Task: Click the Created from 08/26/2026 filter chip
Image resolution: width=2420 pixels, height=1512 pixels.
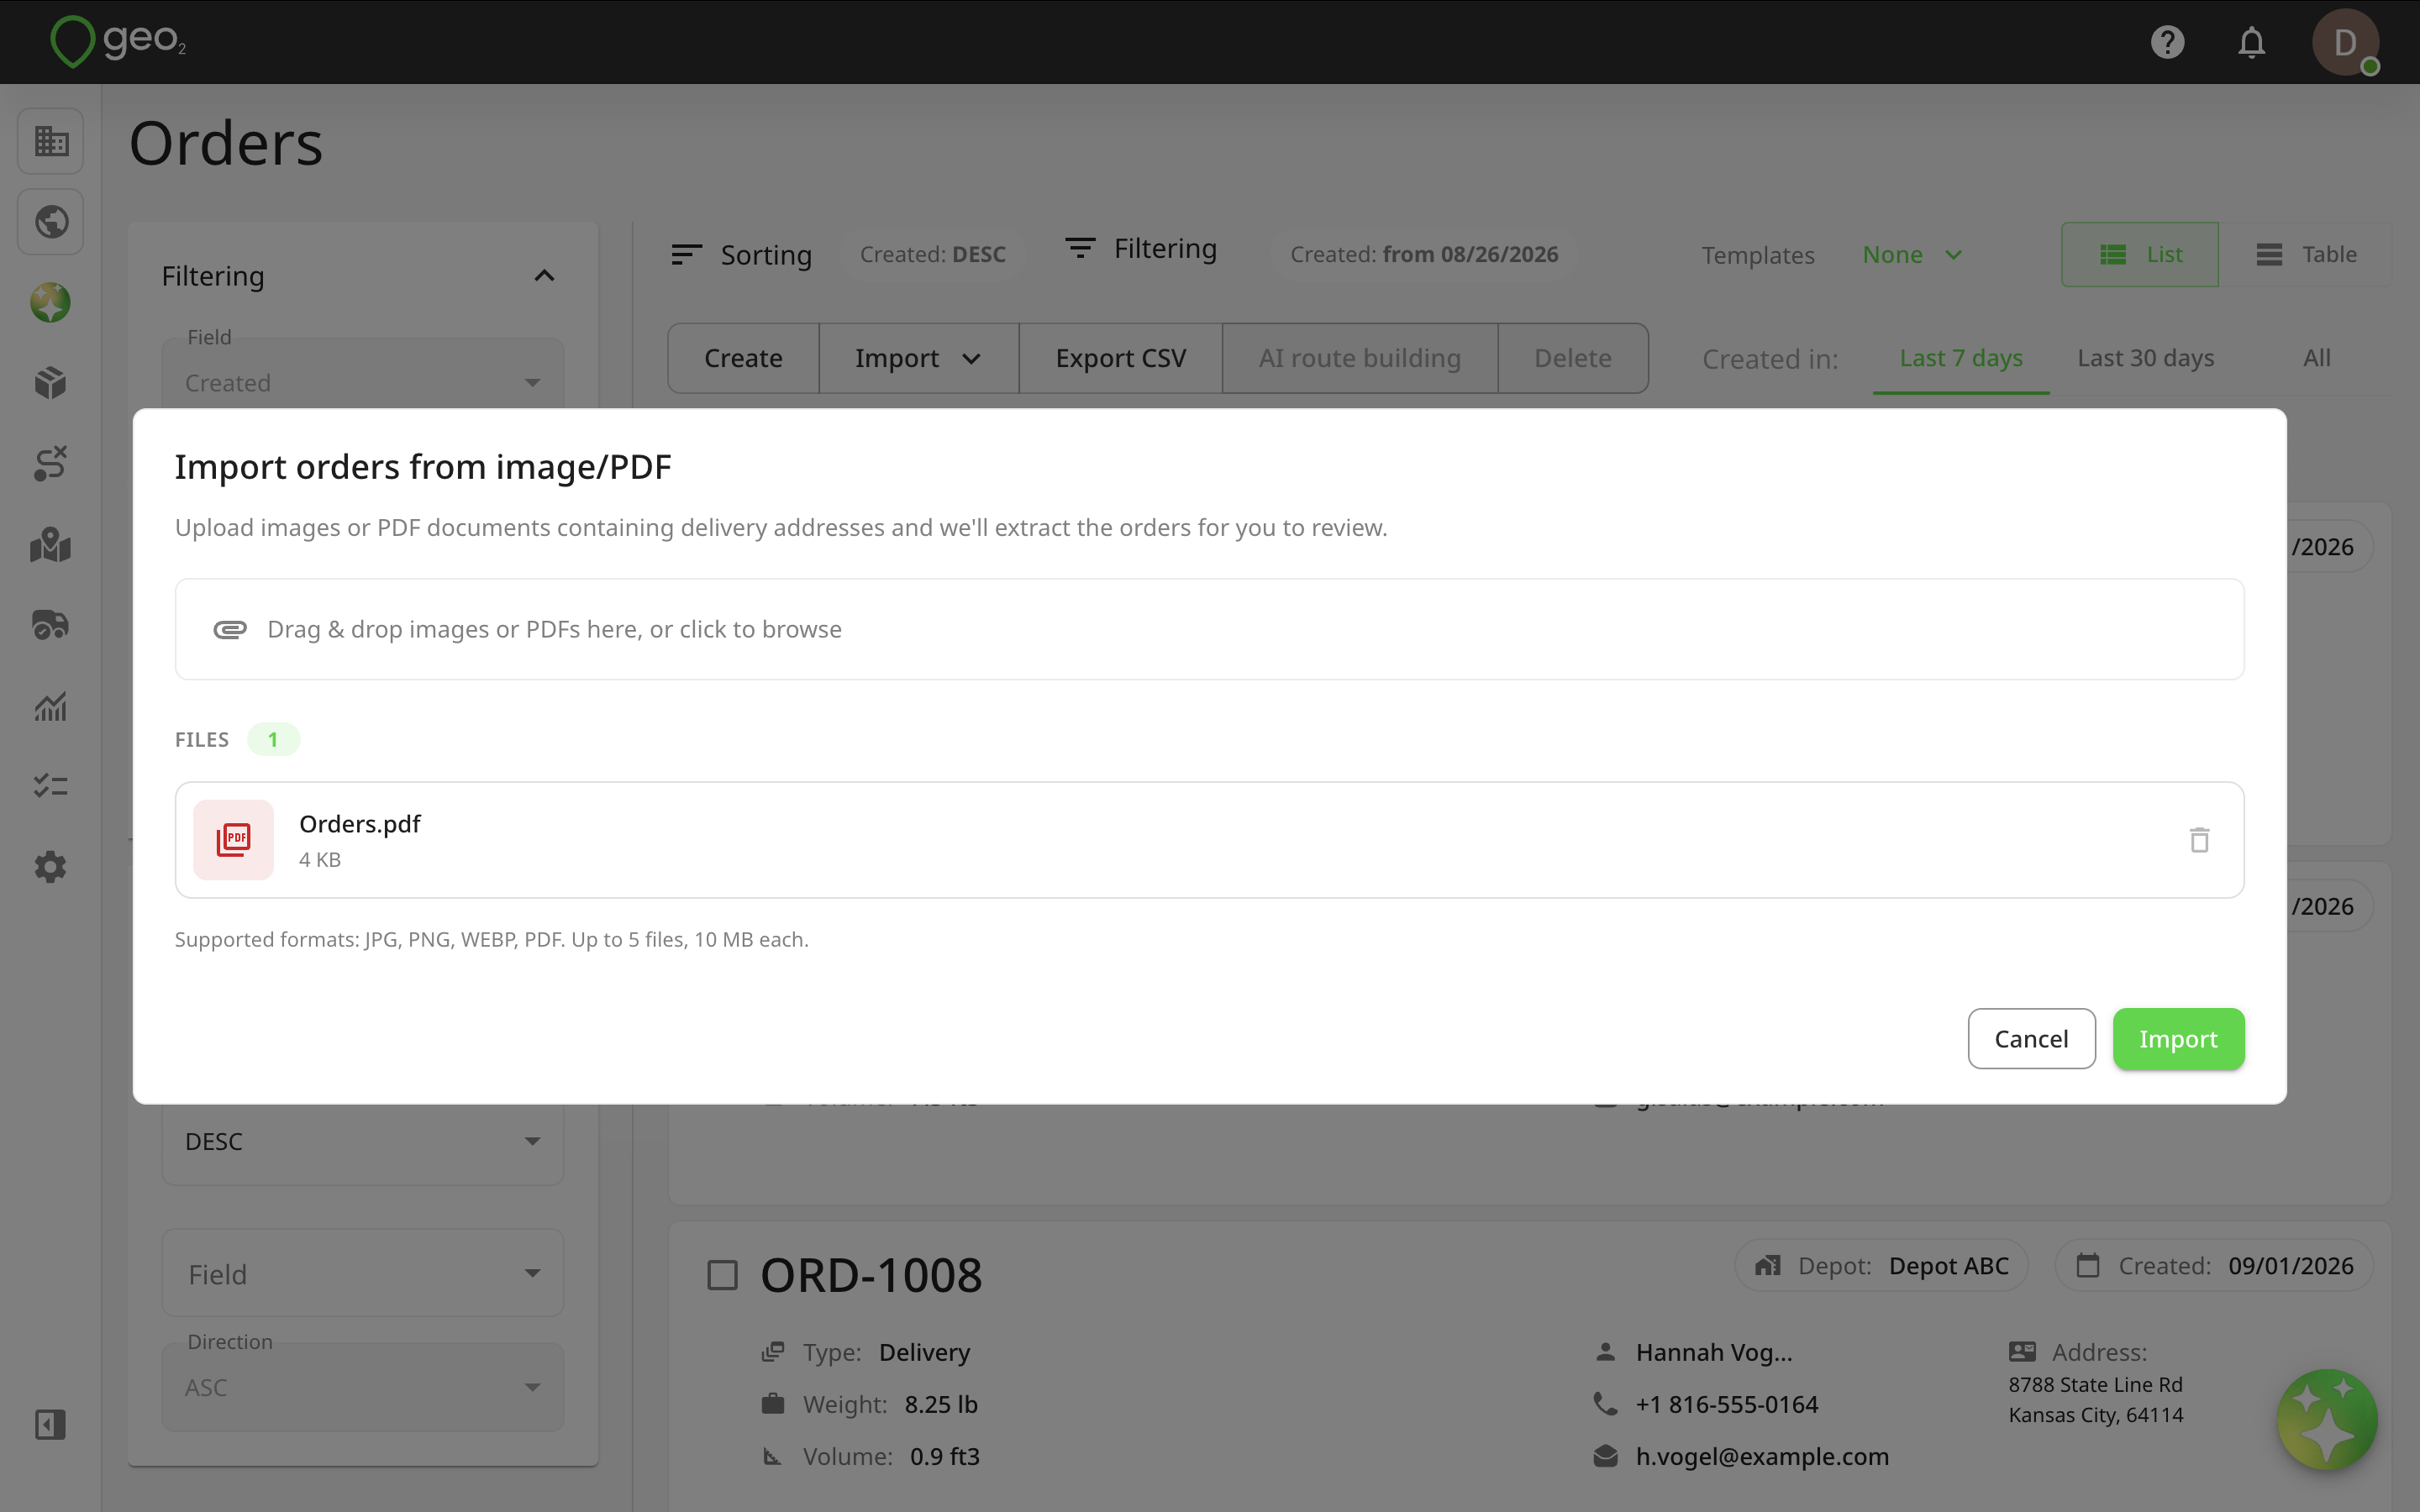Action: pos(1423,255)
